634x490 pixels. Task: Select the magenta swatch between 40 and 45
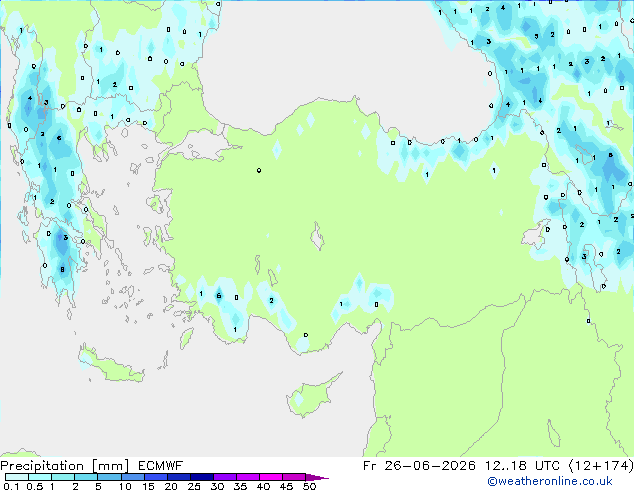[x=271, y=477]
